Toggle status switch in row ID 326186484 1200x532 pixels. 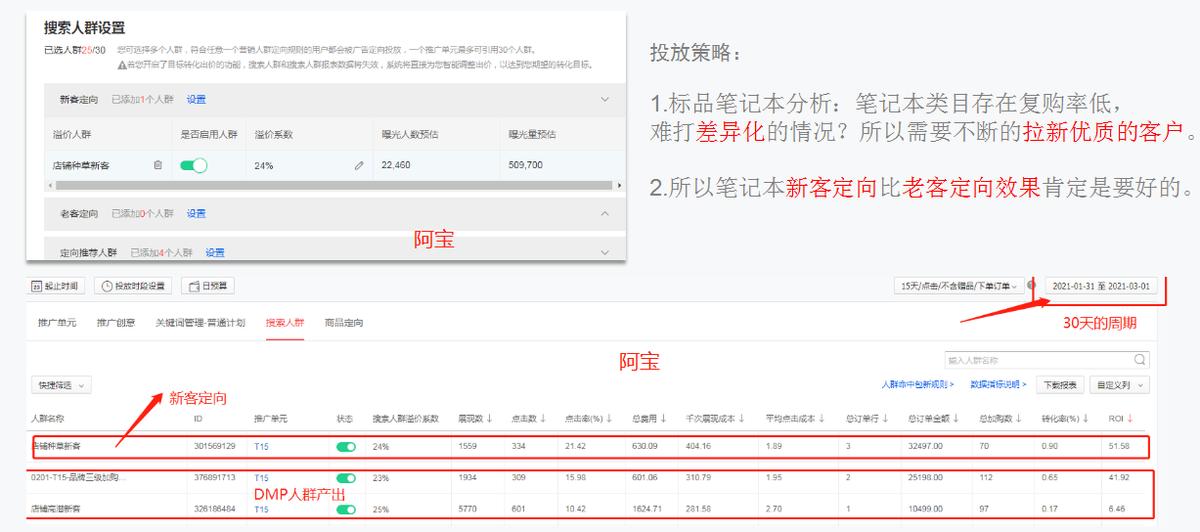[x=347, y=509]
